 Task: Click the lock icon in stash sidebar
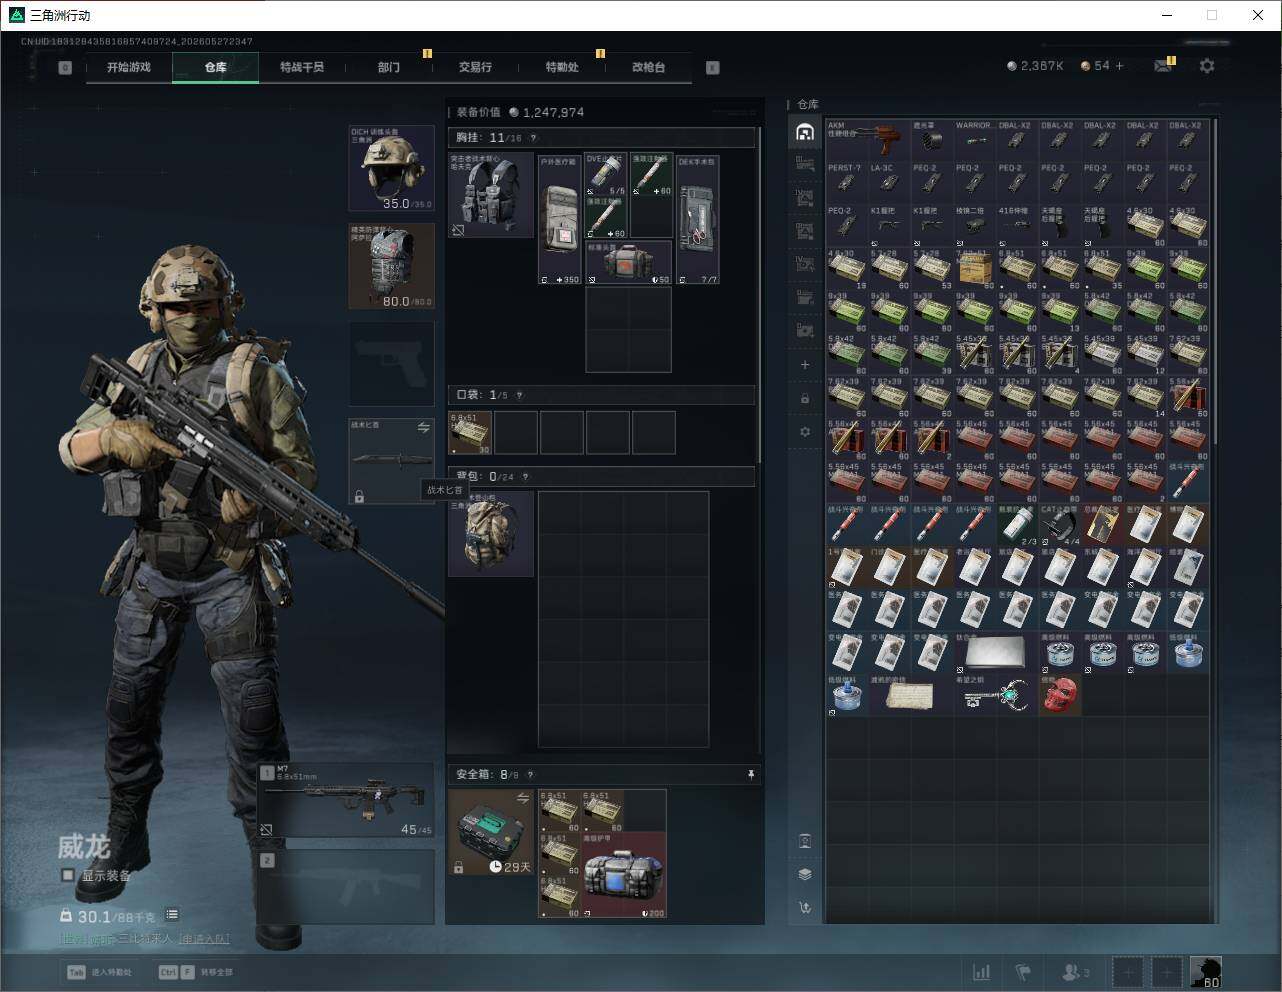coord(805,398)
